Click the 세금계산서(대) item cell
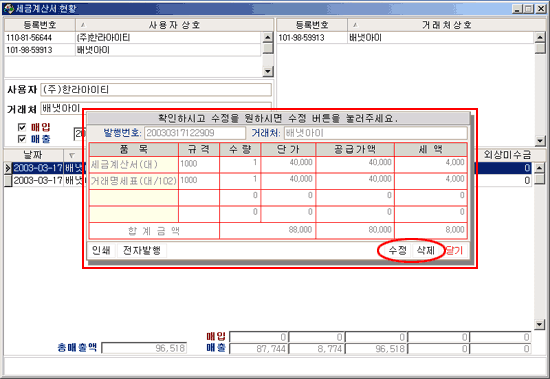 [134, 164]
